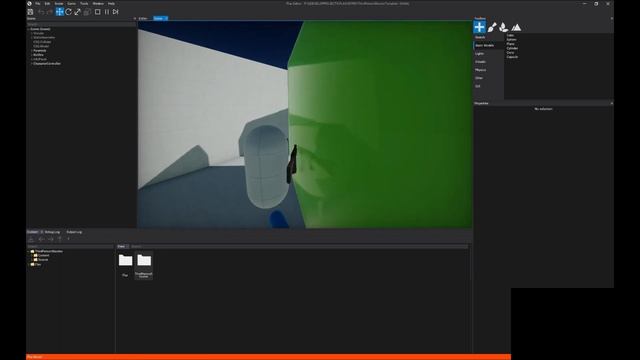Viewport: 640px width, 360px height.
Task: Switch to the Content panel tab
Action: (x=32, y=232)
